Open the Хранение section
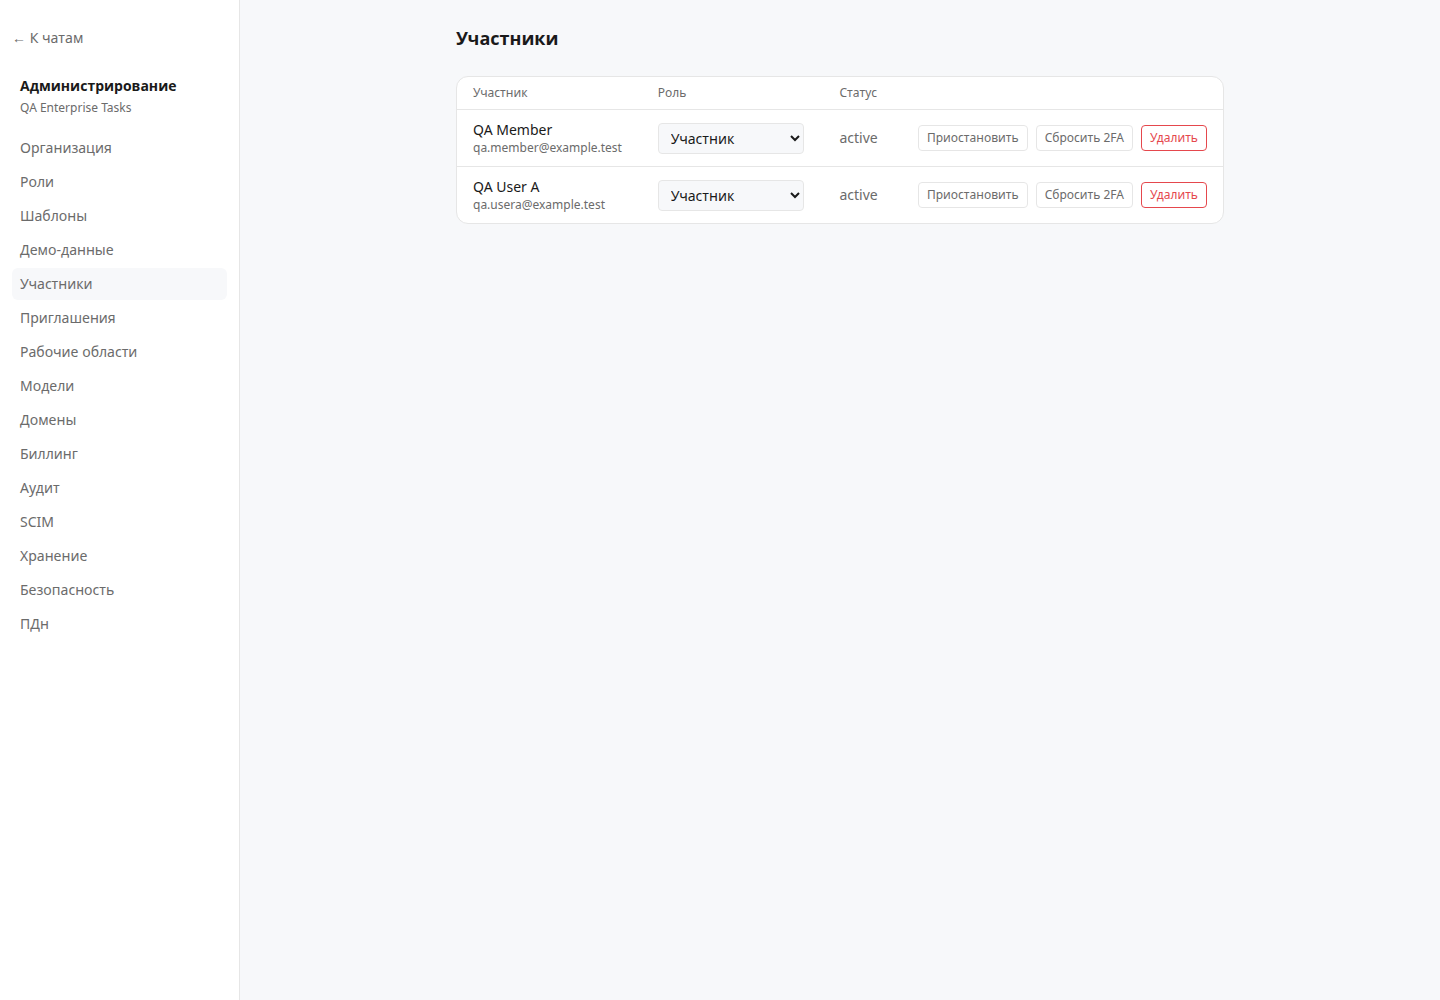The height and width of the screenshot is (1000, 1440). tap(119, 556)
